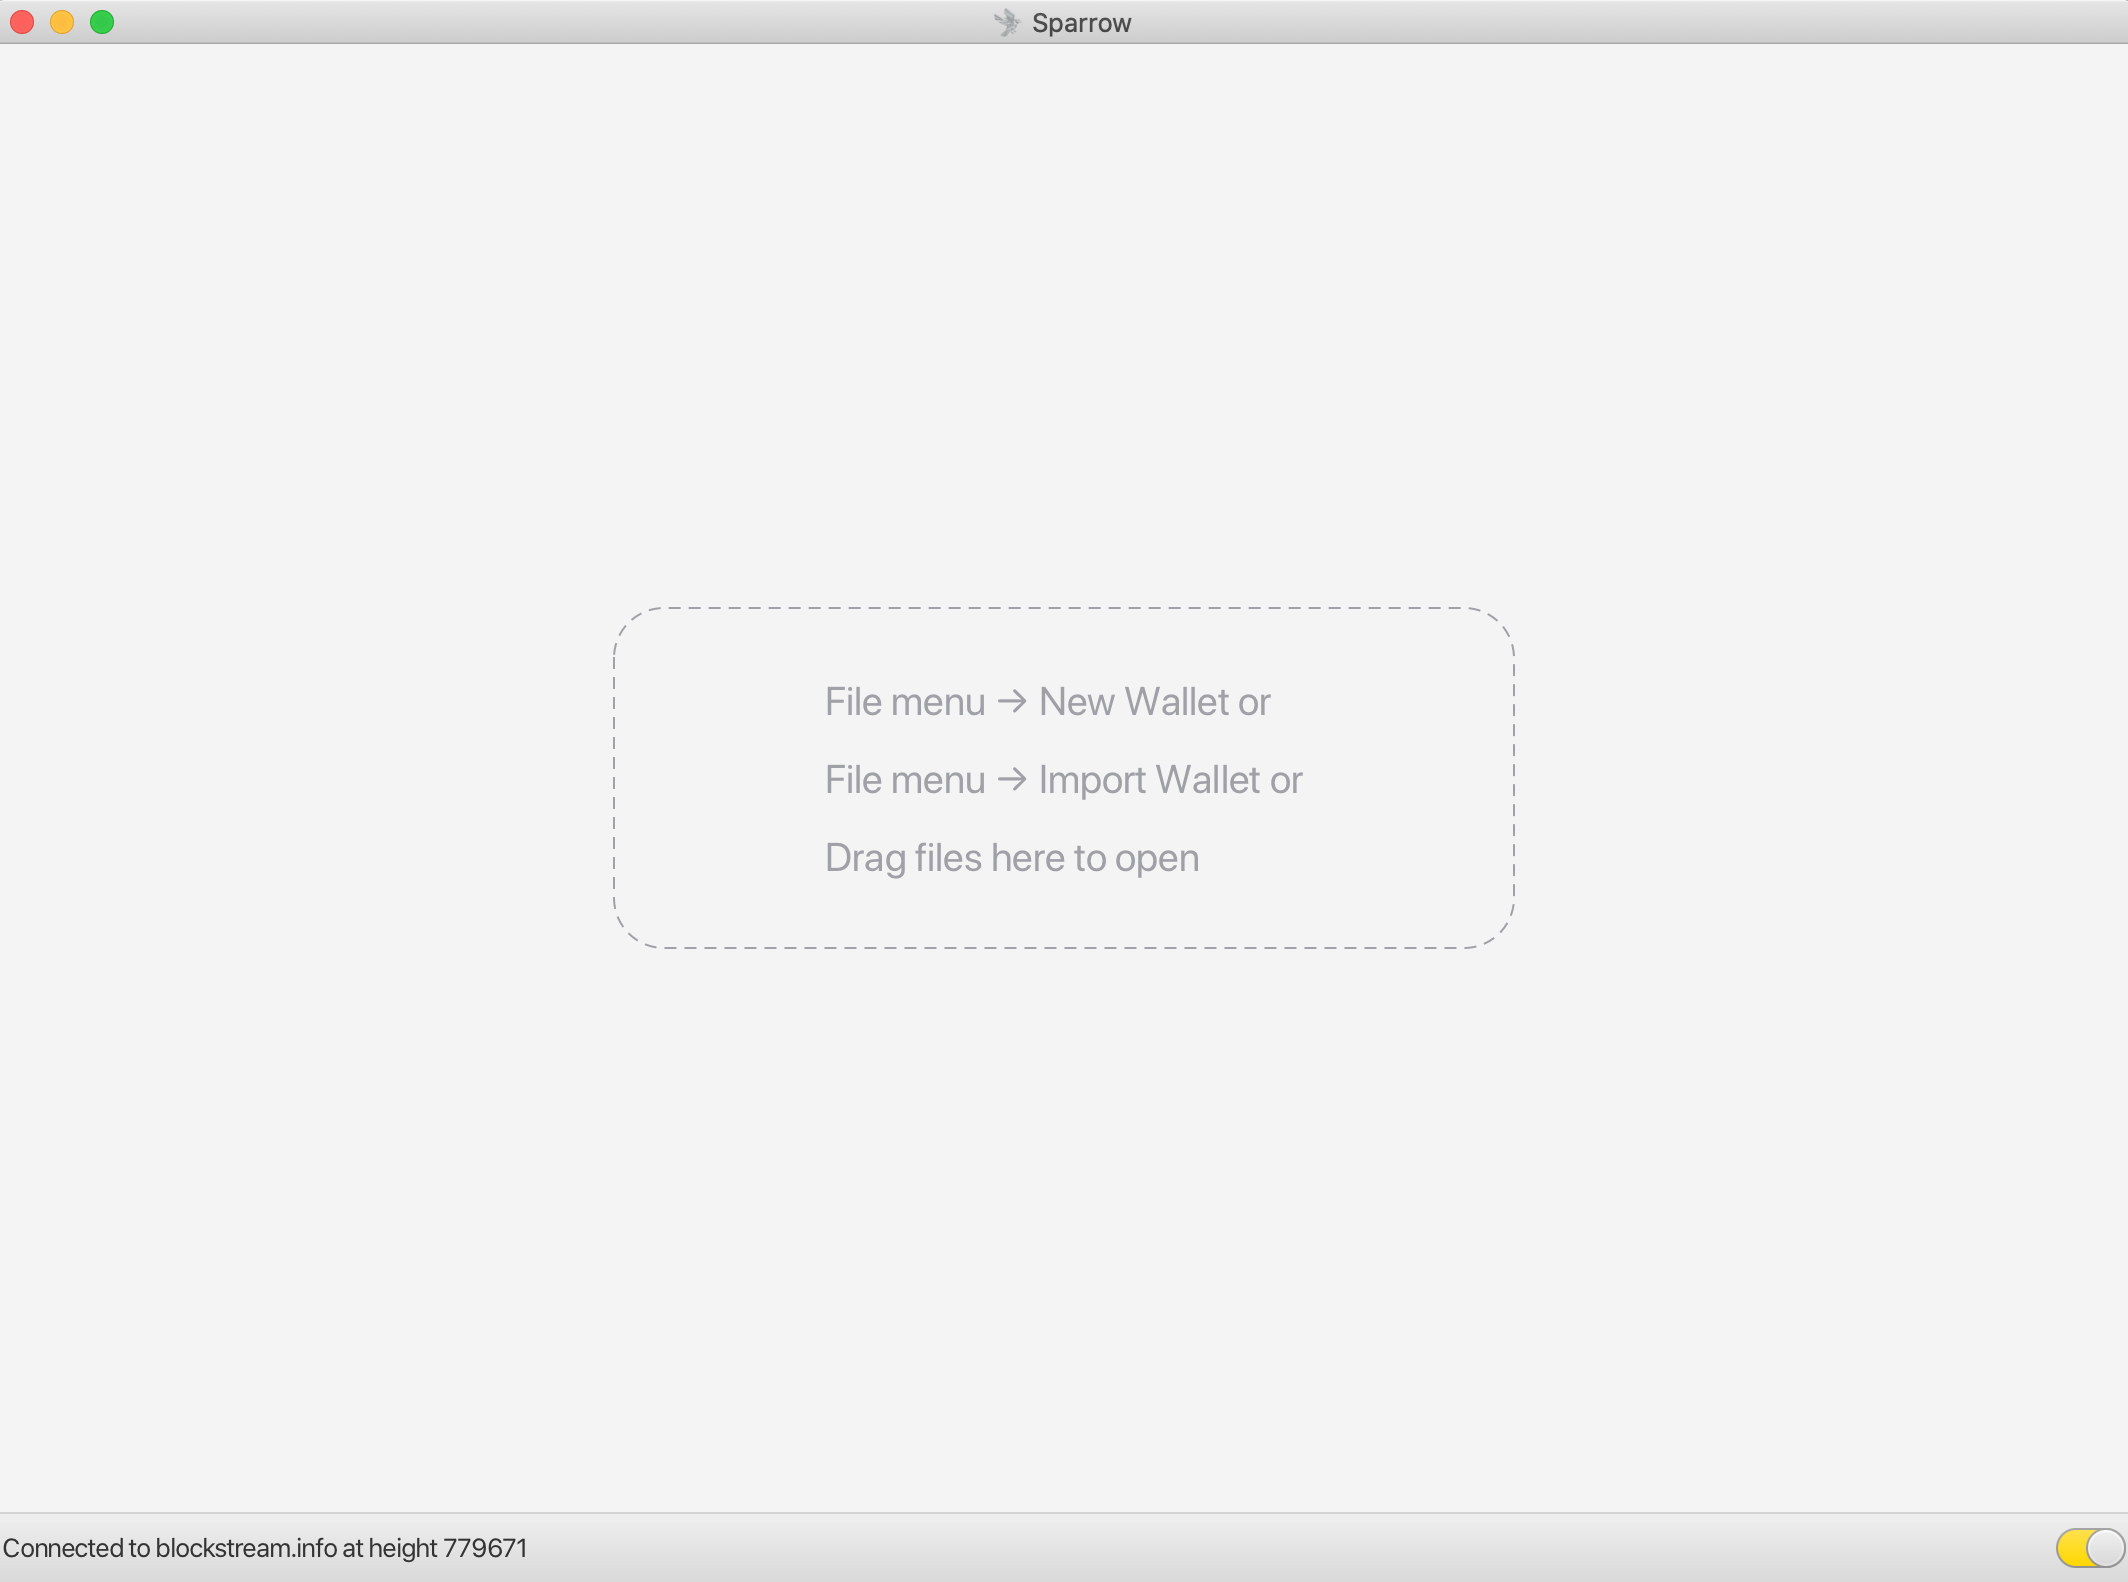Click the 'Drag files here to open' text

click(x=1011, y=857)
